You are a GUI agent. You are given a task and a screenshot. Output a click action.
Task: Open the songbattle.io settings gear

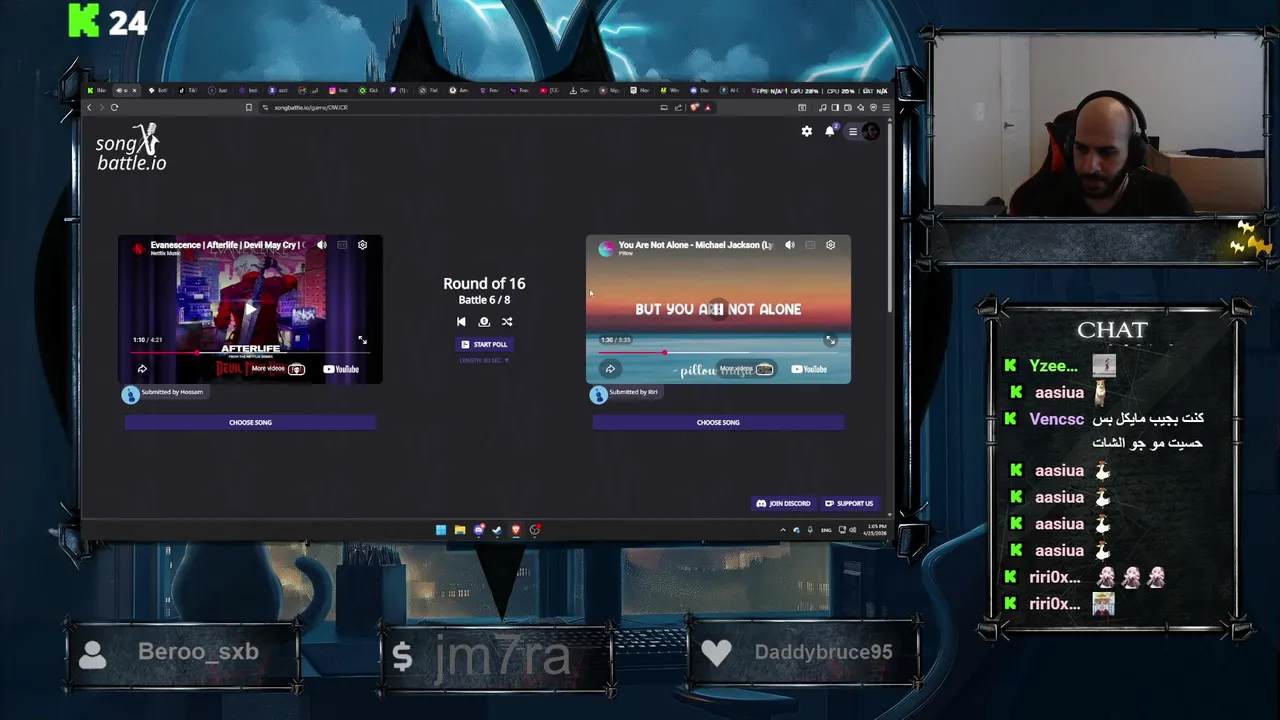807,131
